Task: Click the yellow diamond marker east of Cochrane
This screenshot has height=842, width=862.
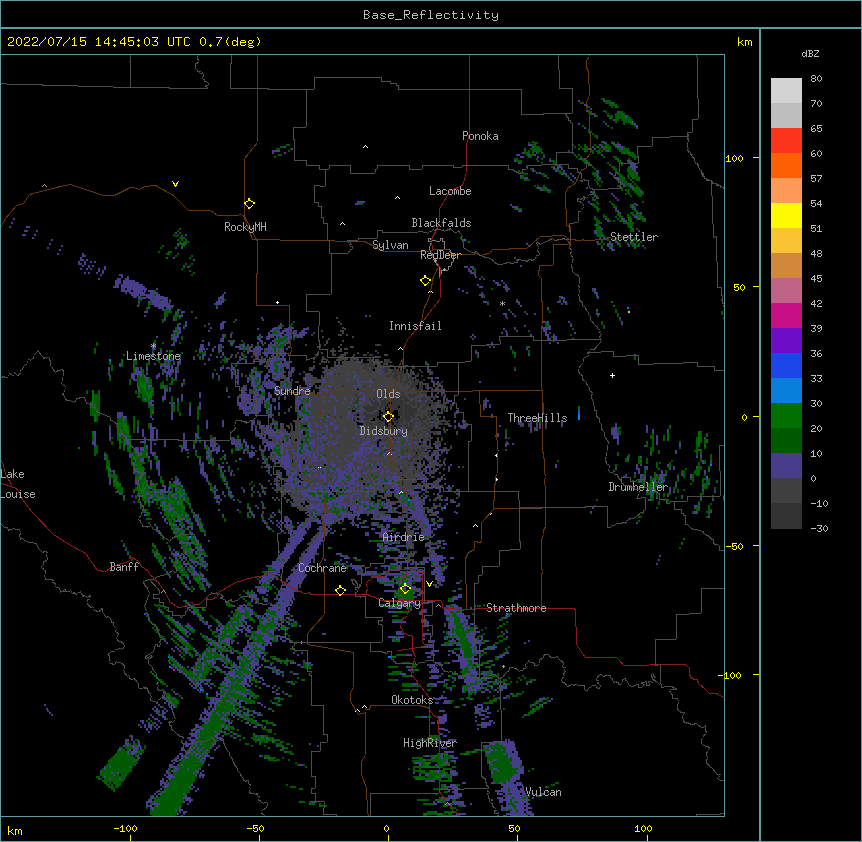Action: click(x=340, y=590)
